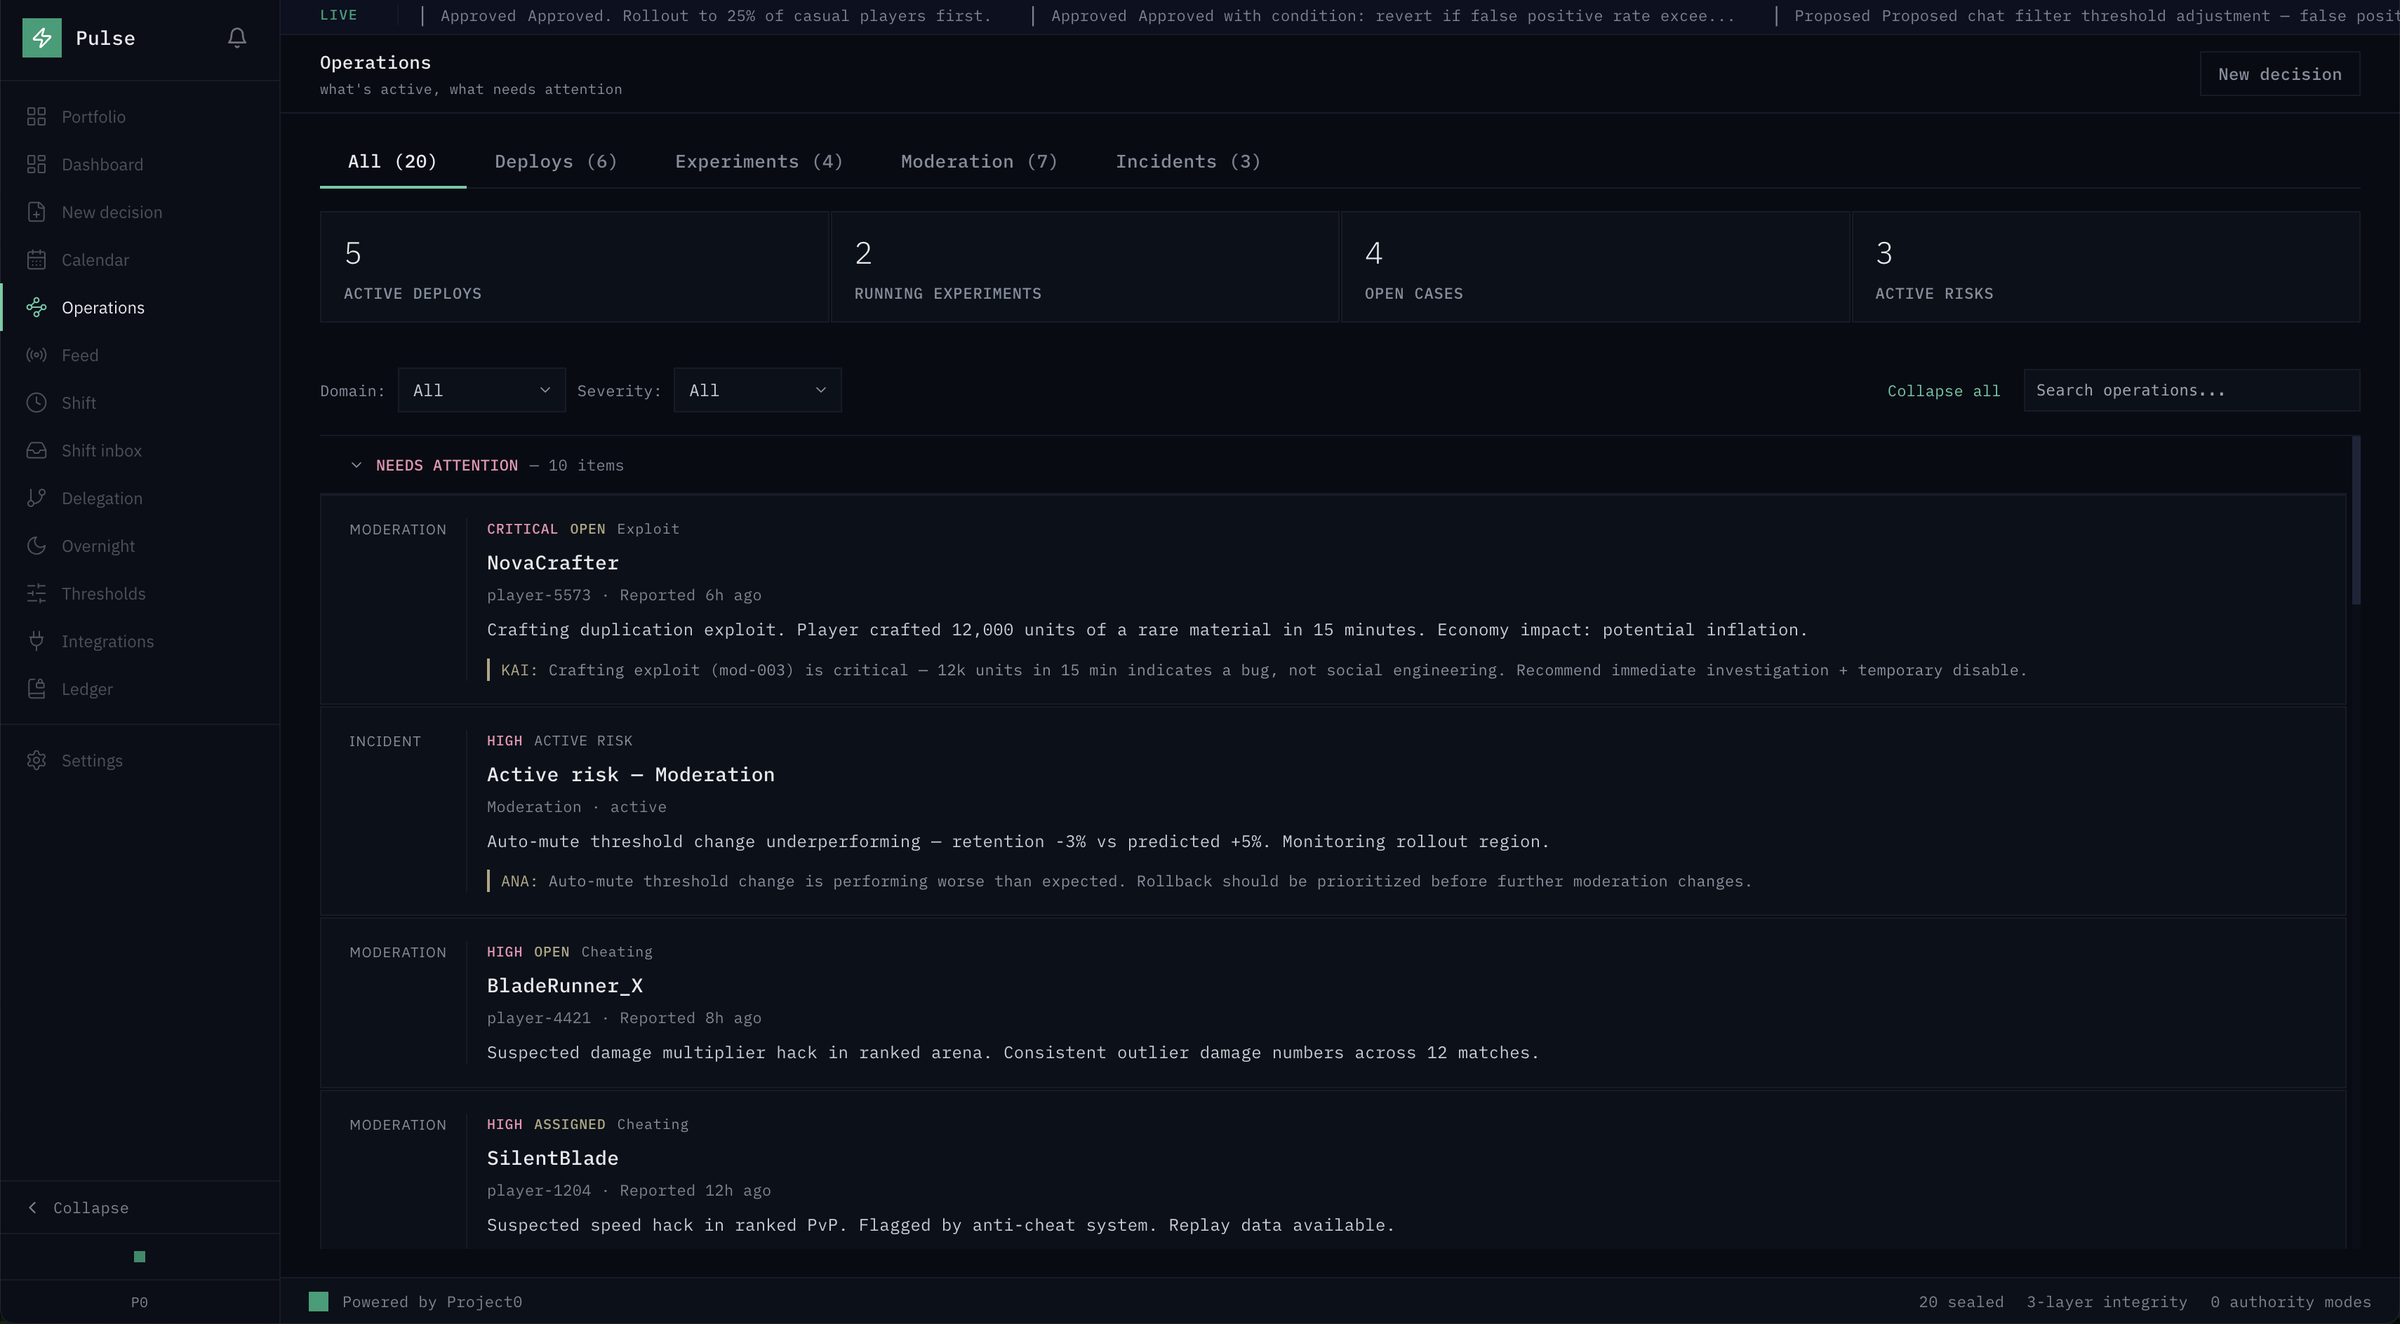The width and height of the screenshot is (2400, 1324).
Task: Click 3-layer integrity in status bar
Action: pos(2107,1302)
